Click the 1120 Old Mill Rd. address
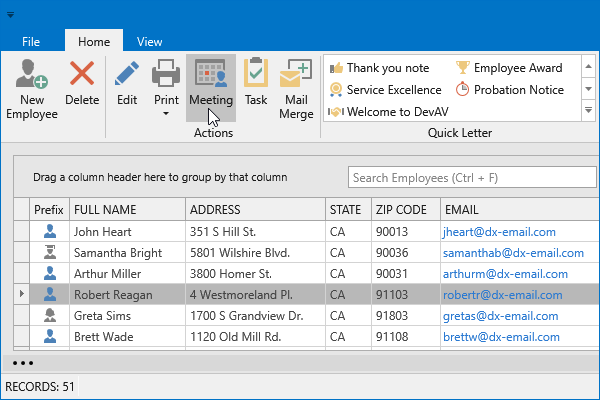The image size is (600, 400). pos(236,337)
